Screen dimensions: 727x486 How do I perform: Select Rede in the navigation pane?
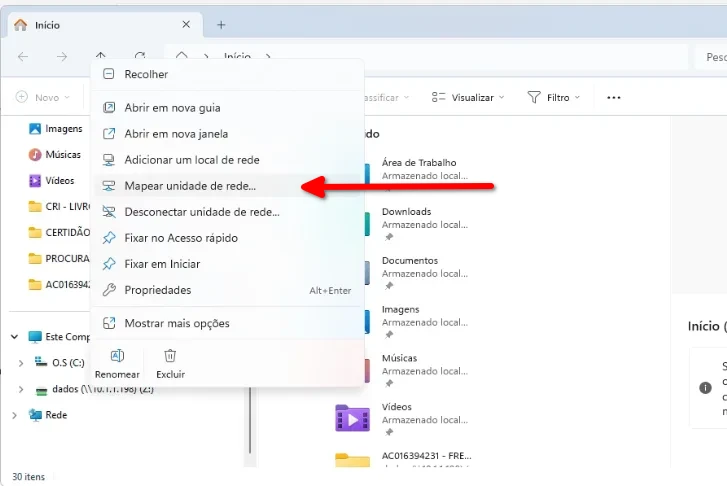48,415
